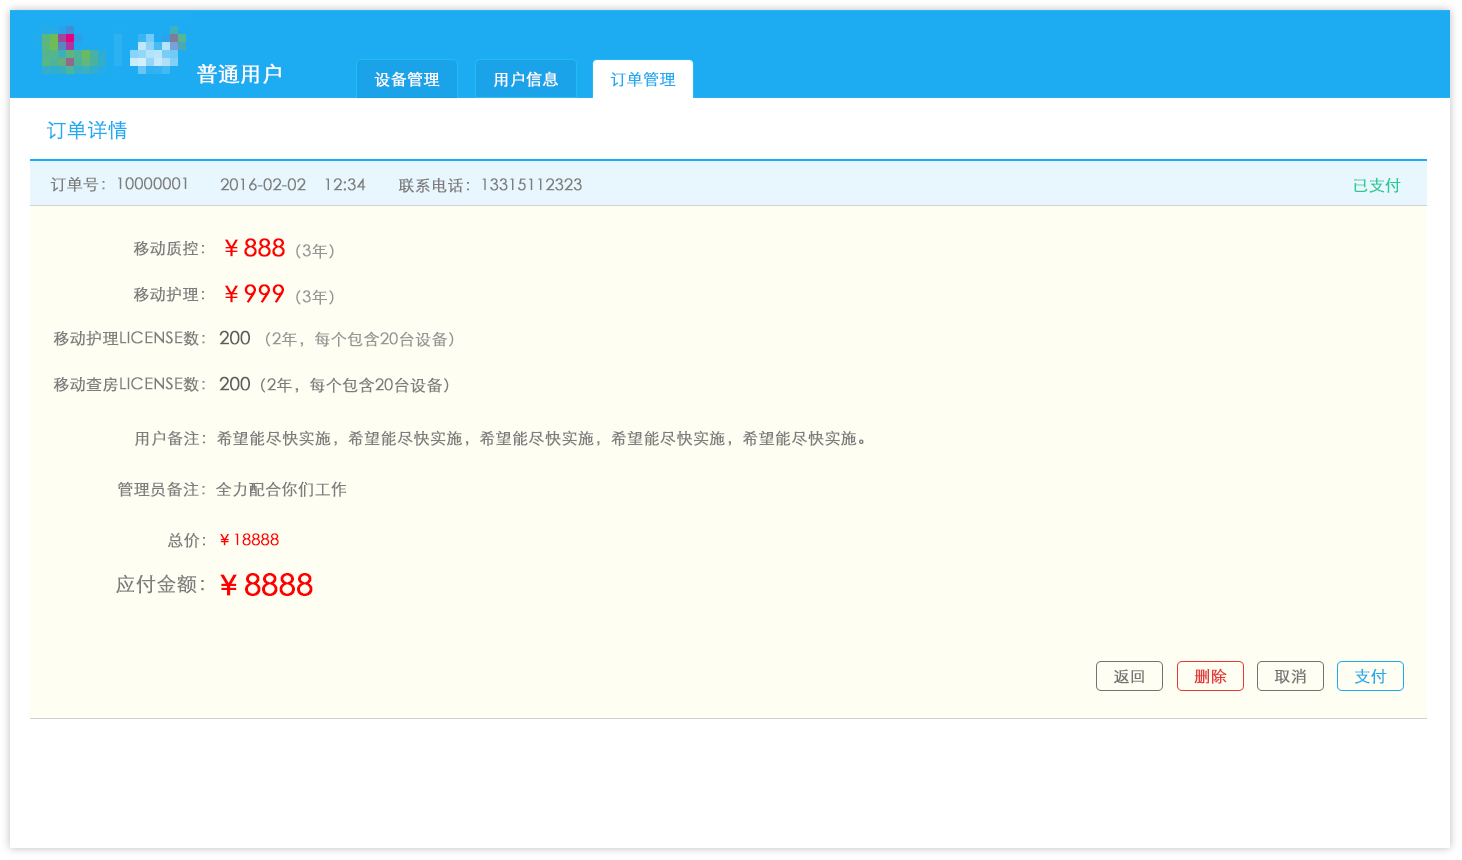
Task: Click the 返回 button
Action: coord(1129,676)
